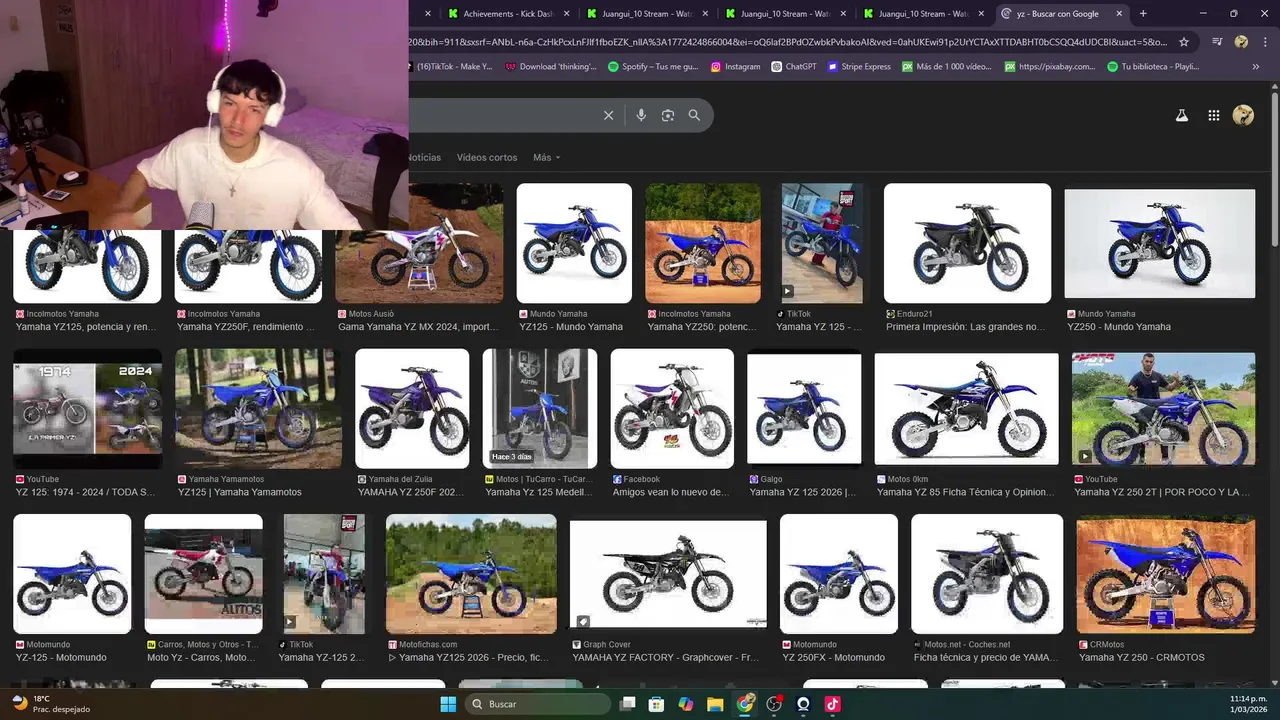Open Yamaha YZ 250 - CRMOTOS image
The height and width of the screenshot is (720, 1280).
tap(1166, 574)
